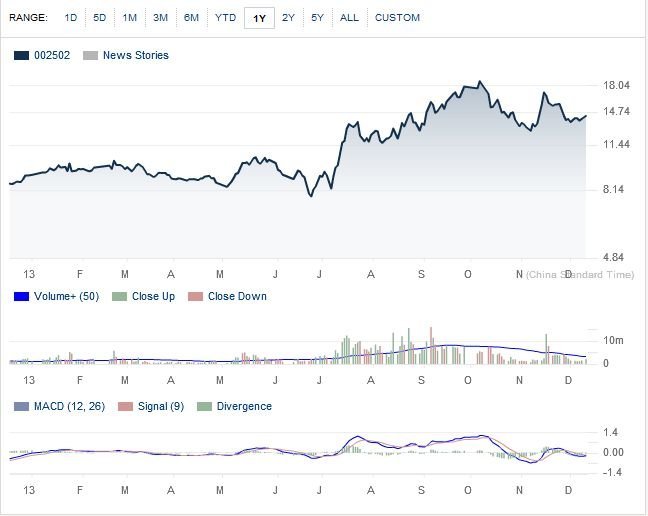The height and width of the screenshot is (516, 648).
Task: Select the 6M time range
Action: coord(191,18)
